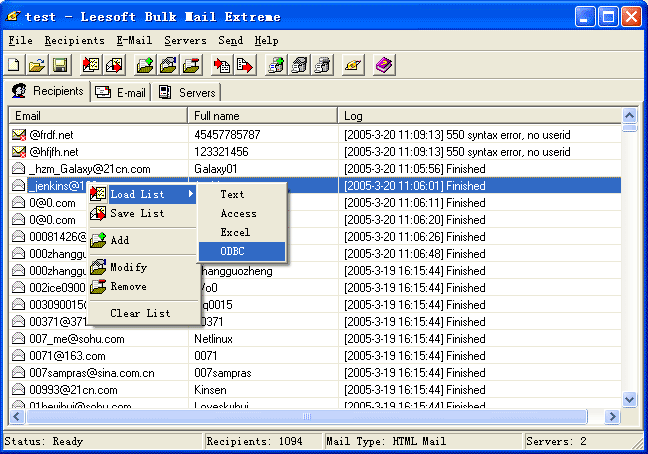
Task: Select Text in the Load List submenu
Action: 242,194
